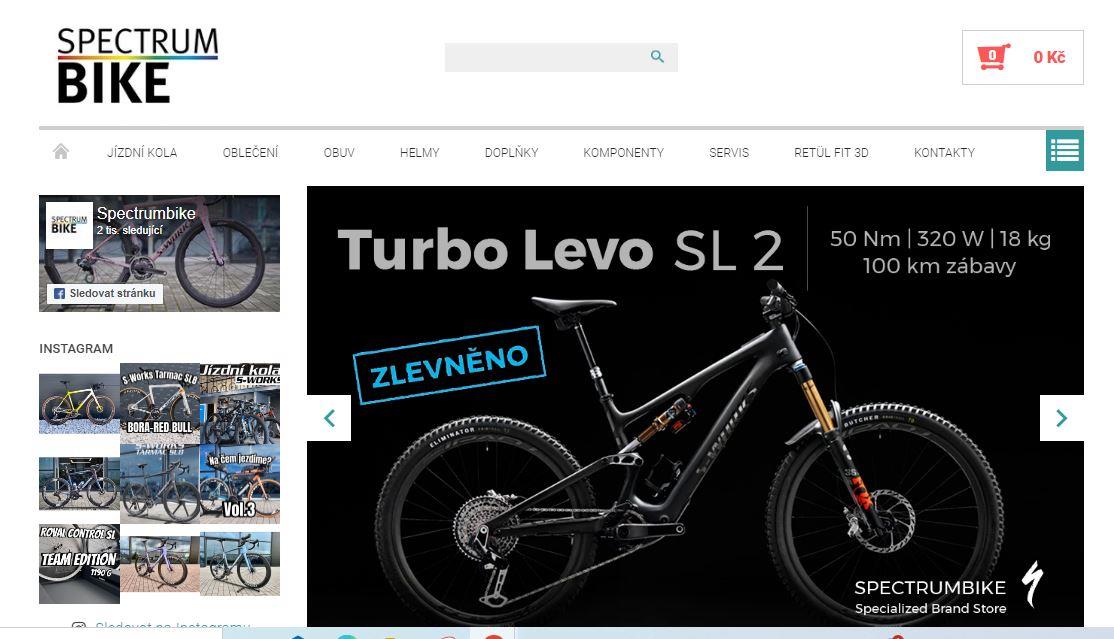
Task: Open the Jízdní kola menu
Action: (142, 152)
